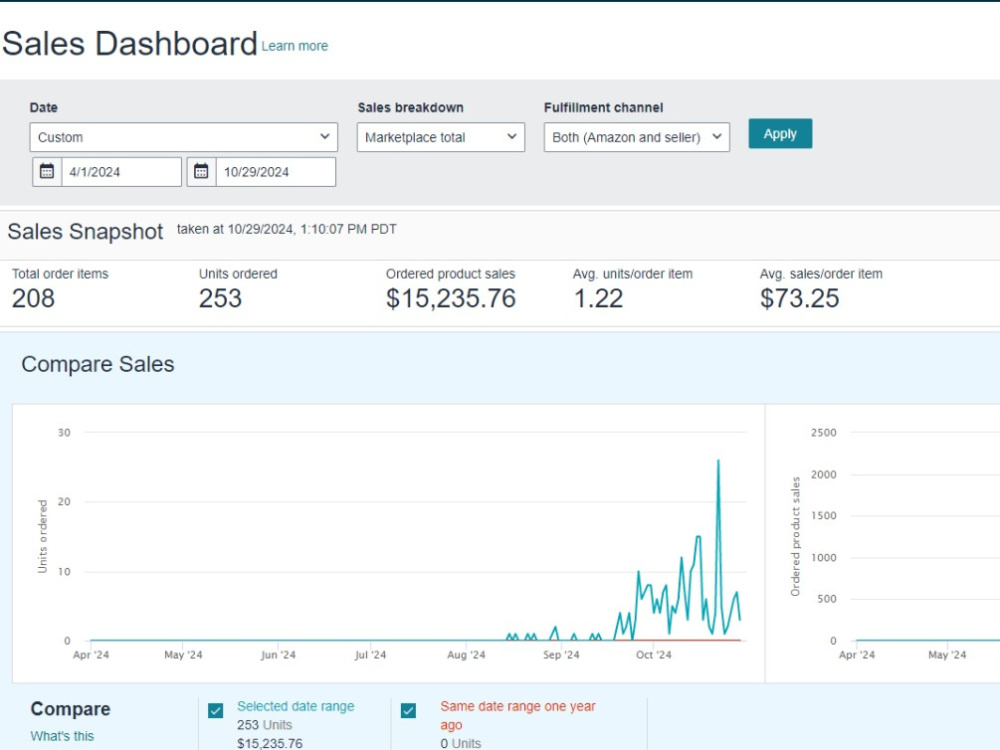Click the Ordered product sales value $15,235.76

(x=451, y=298)
